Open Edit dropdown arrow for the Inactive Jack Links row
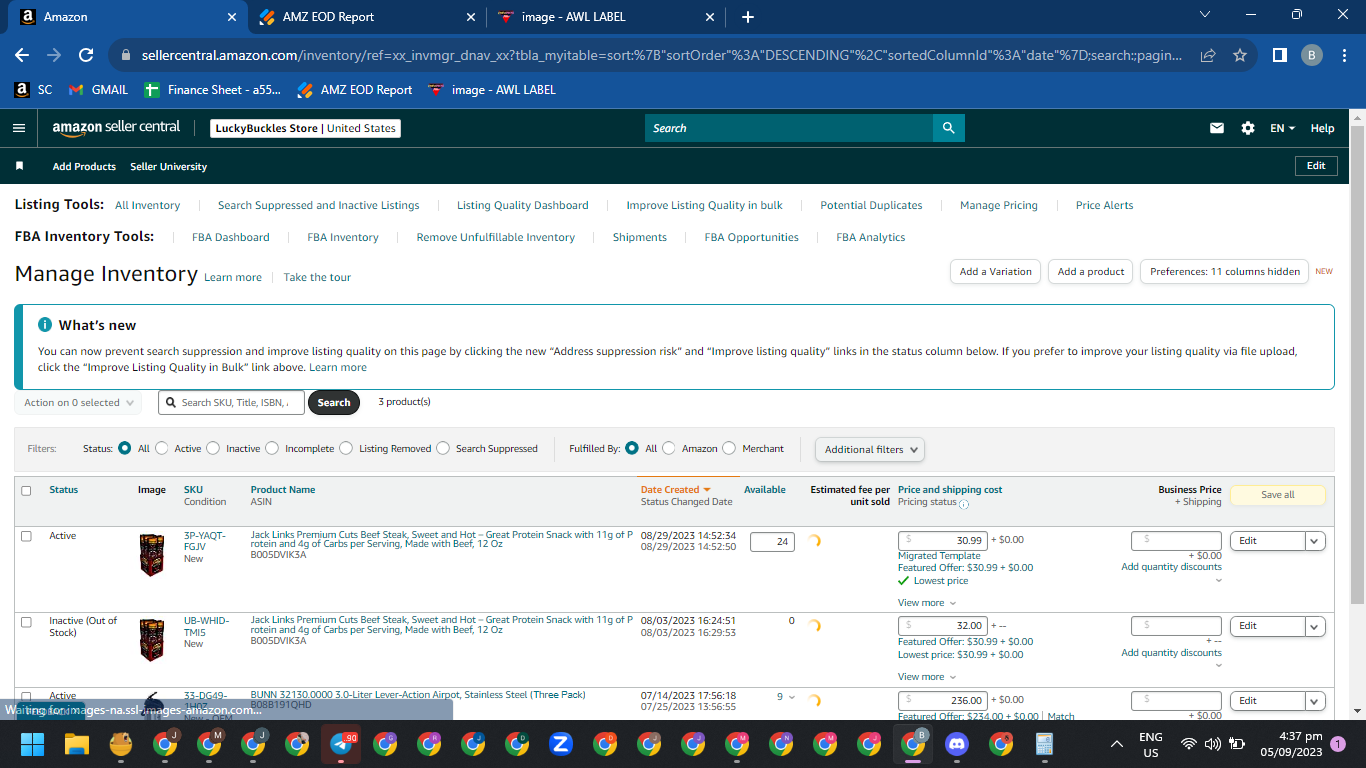Viewport: 1366px width, 768px height. 1315,626
